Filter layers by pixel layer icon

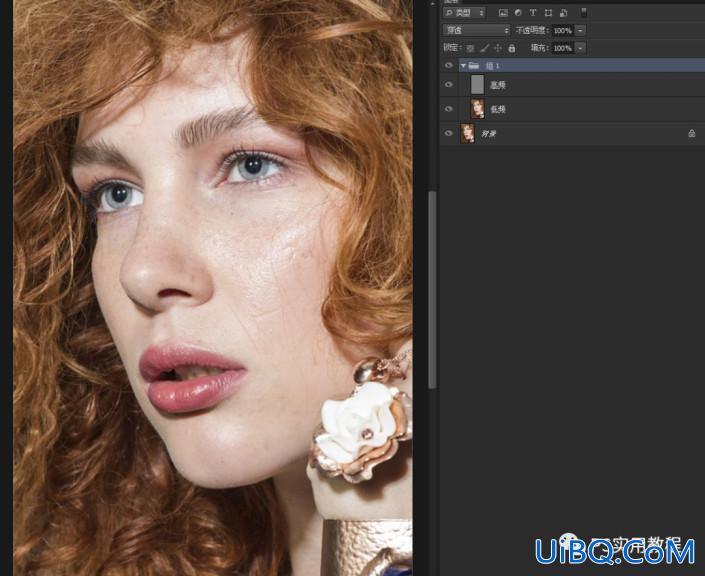click(503, 13)
